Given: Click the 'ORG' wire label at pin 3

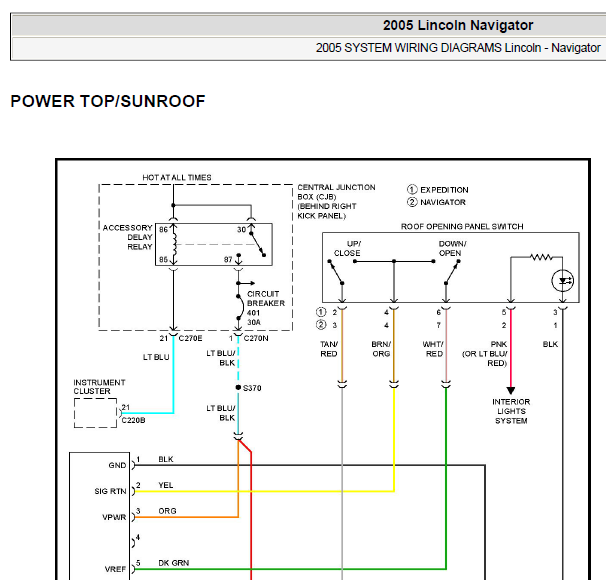Looking at the screenshot, I should (x=167, y=511).
